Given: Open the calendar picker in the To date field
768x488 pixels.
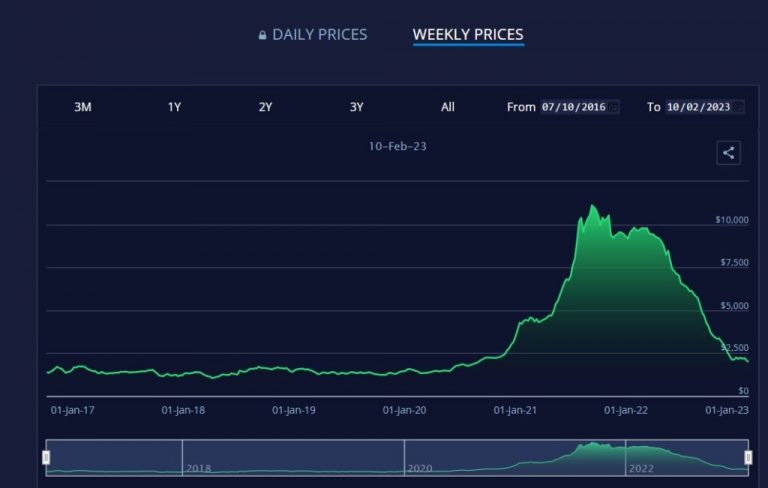Looking at the screenshot, I should click(739, 107).
